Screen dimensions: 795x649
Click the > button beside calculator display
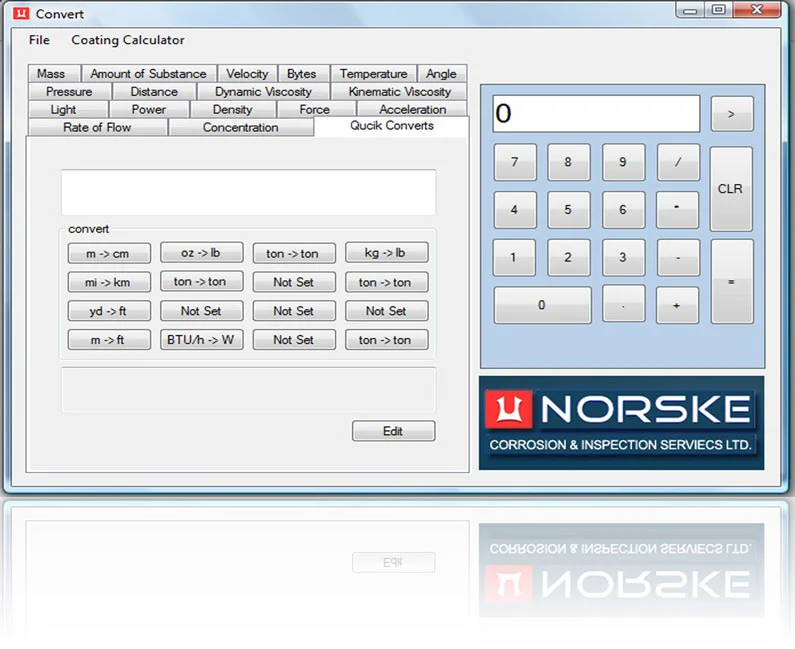pyautogui.click(x=731, y=114)
